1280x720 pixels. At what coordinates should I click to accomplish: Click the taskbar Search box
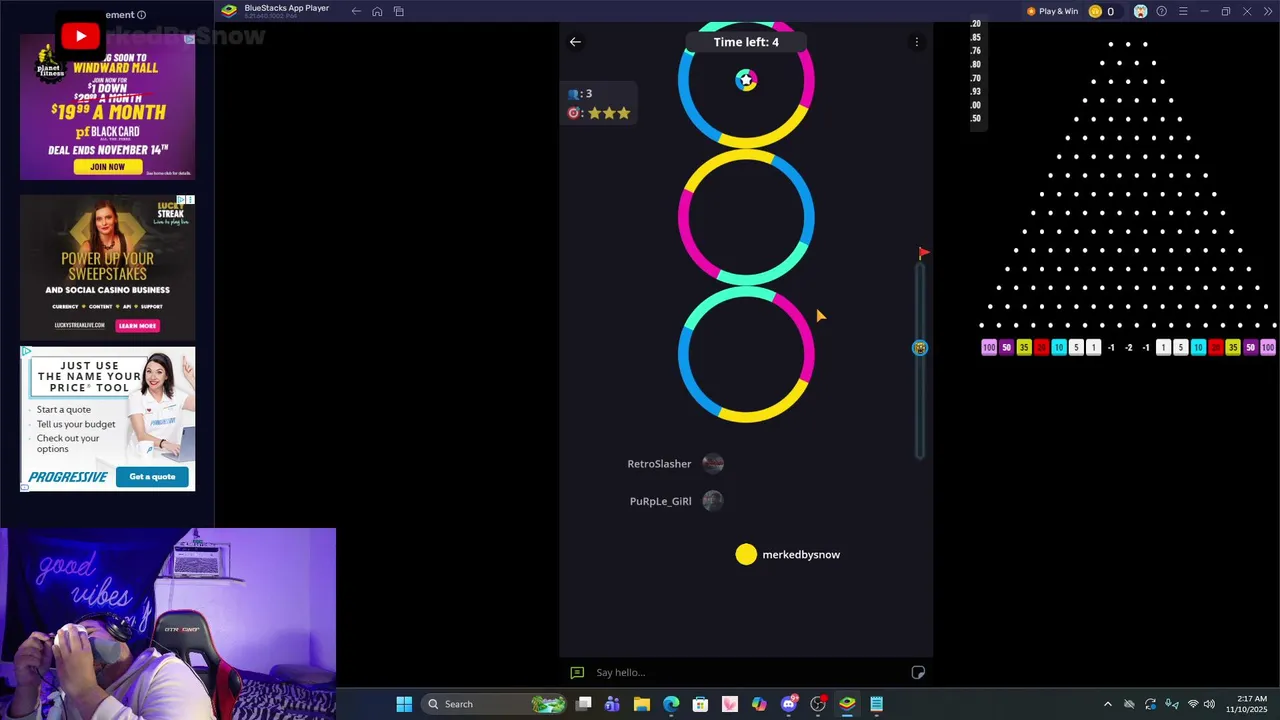click(x=496, y=704)
